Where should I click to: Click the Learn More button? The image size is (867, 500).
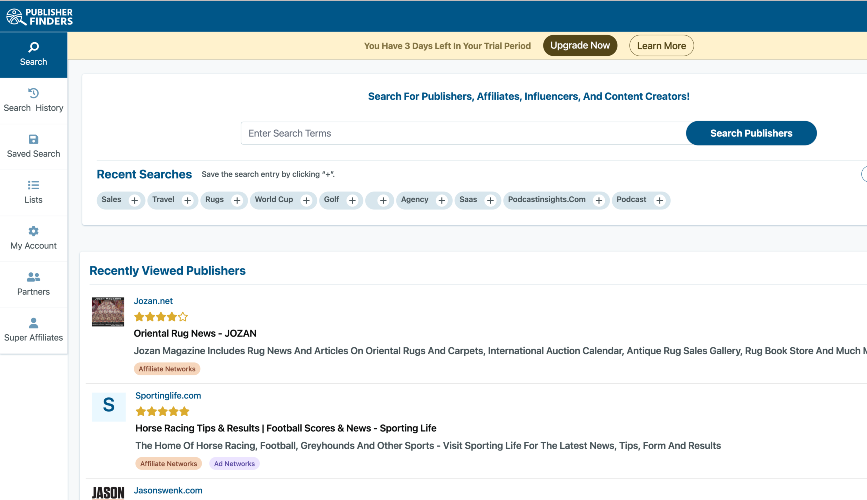click(661, 46)
